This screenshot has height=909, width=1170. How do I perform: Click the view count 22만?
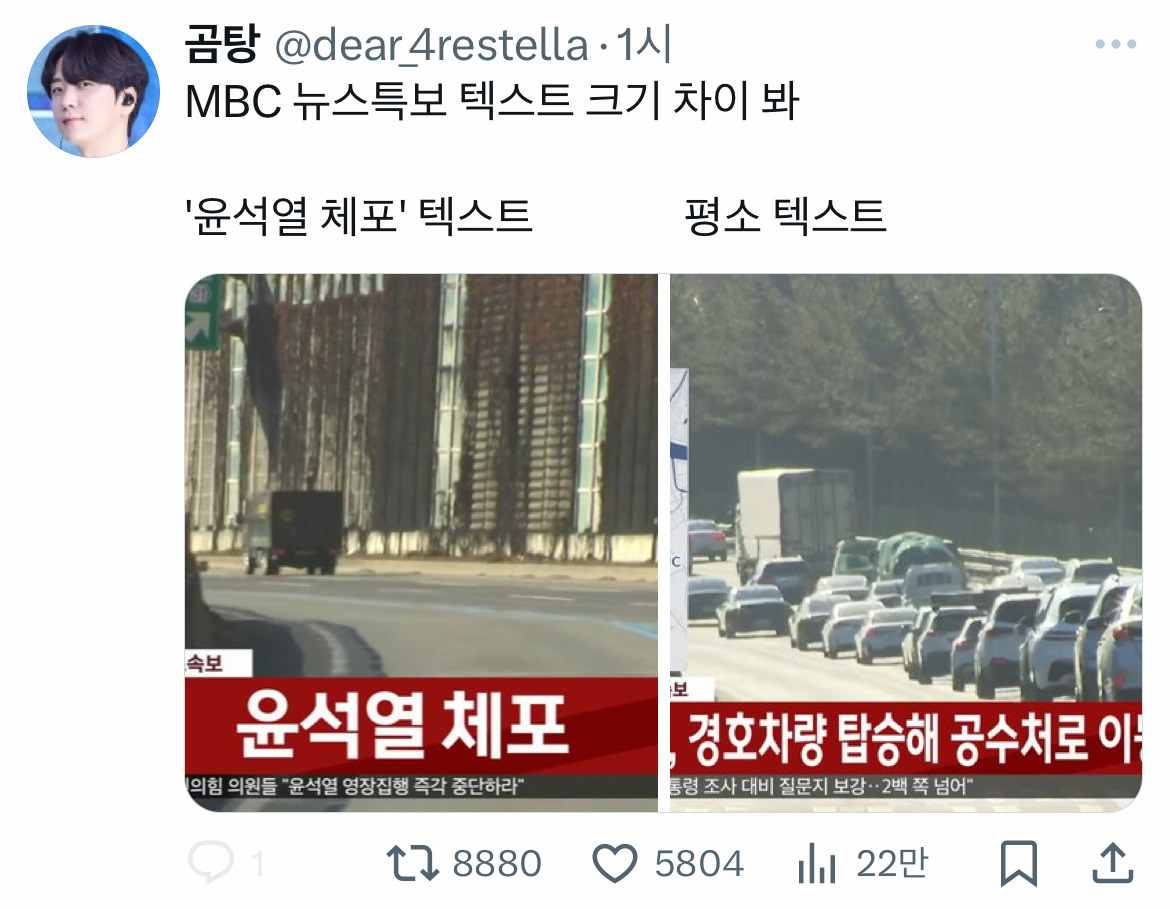tap(892, 863)
